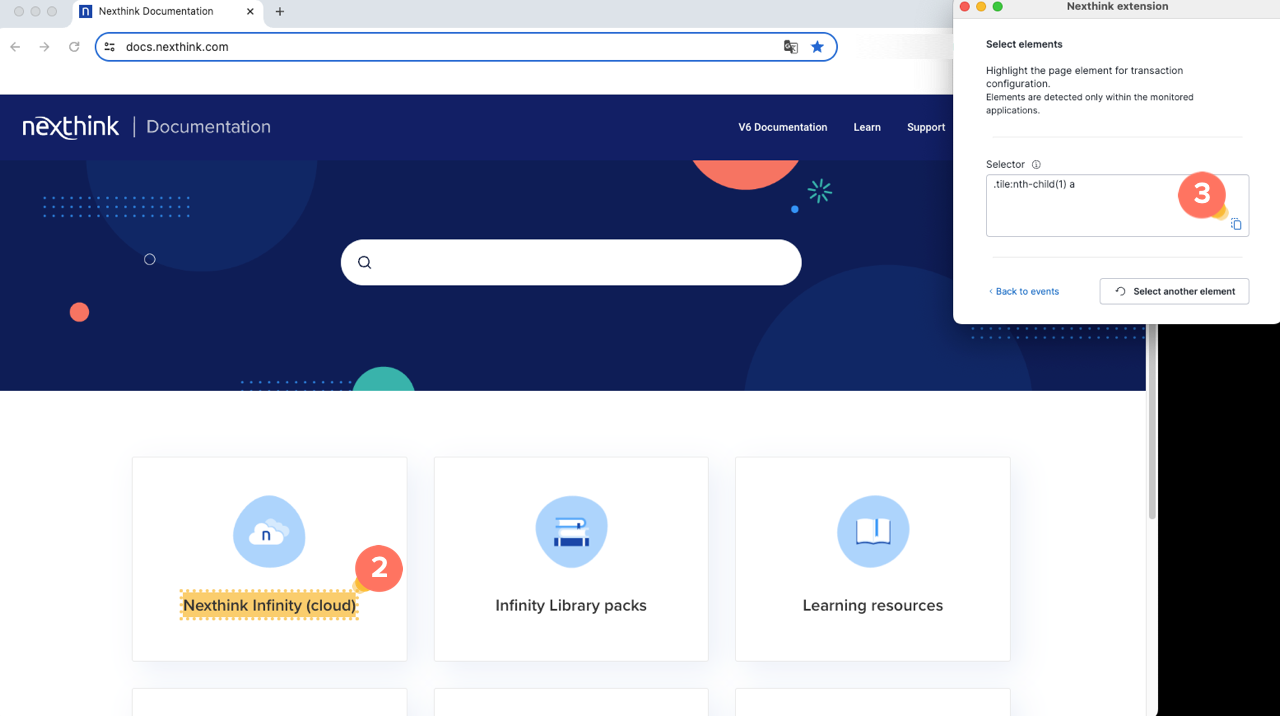1280x716 pixels.
Task: Go back using browser back arrow
Action: [x=15, y=47]
